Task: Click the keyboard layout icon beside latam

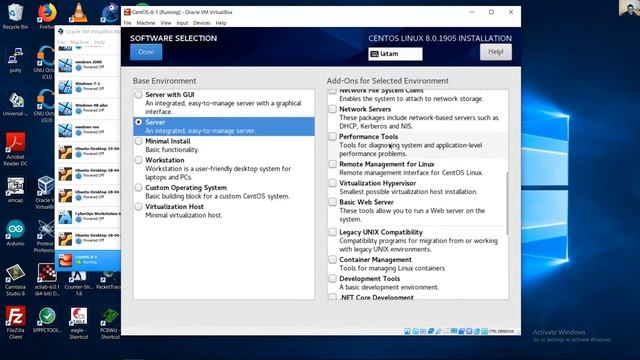Action: tap(374, 54)
